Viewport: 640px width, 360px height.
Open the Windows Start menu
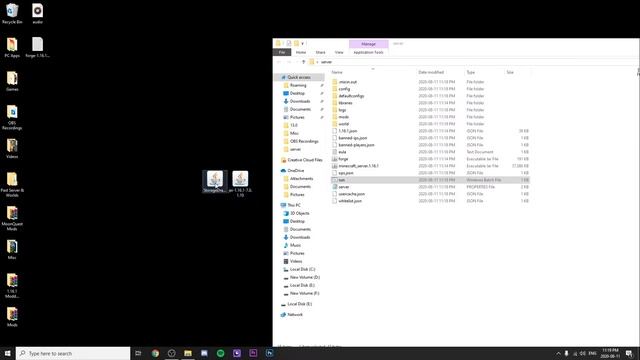(7, 353)
